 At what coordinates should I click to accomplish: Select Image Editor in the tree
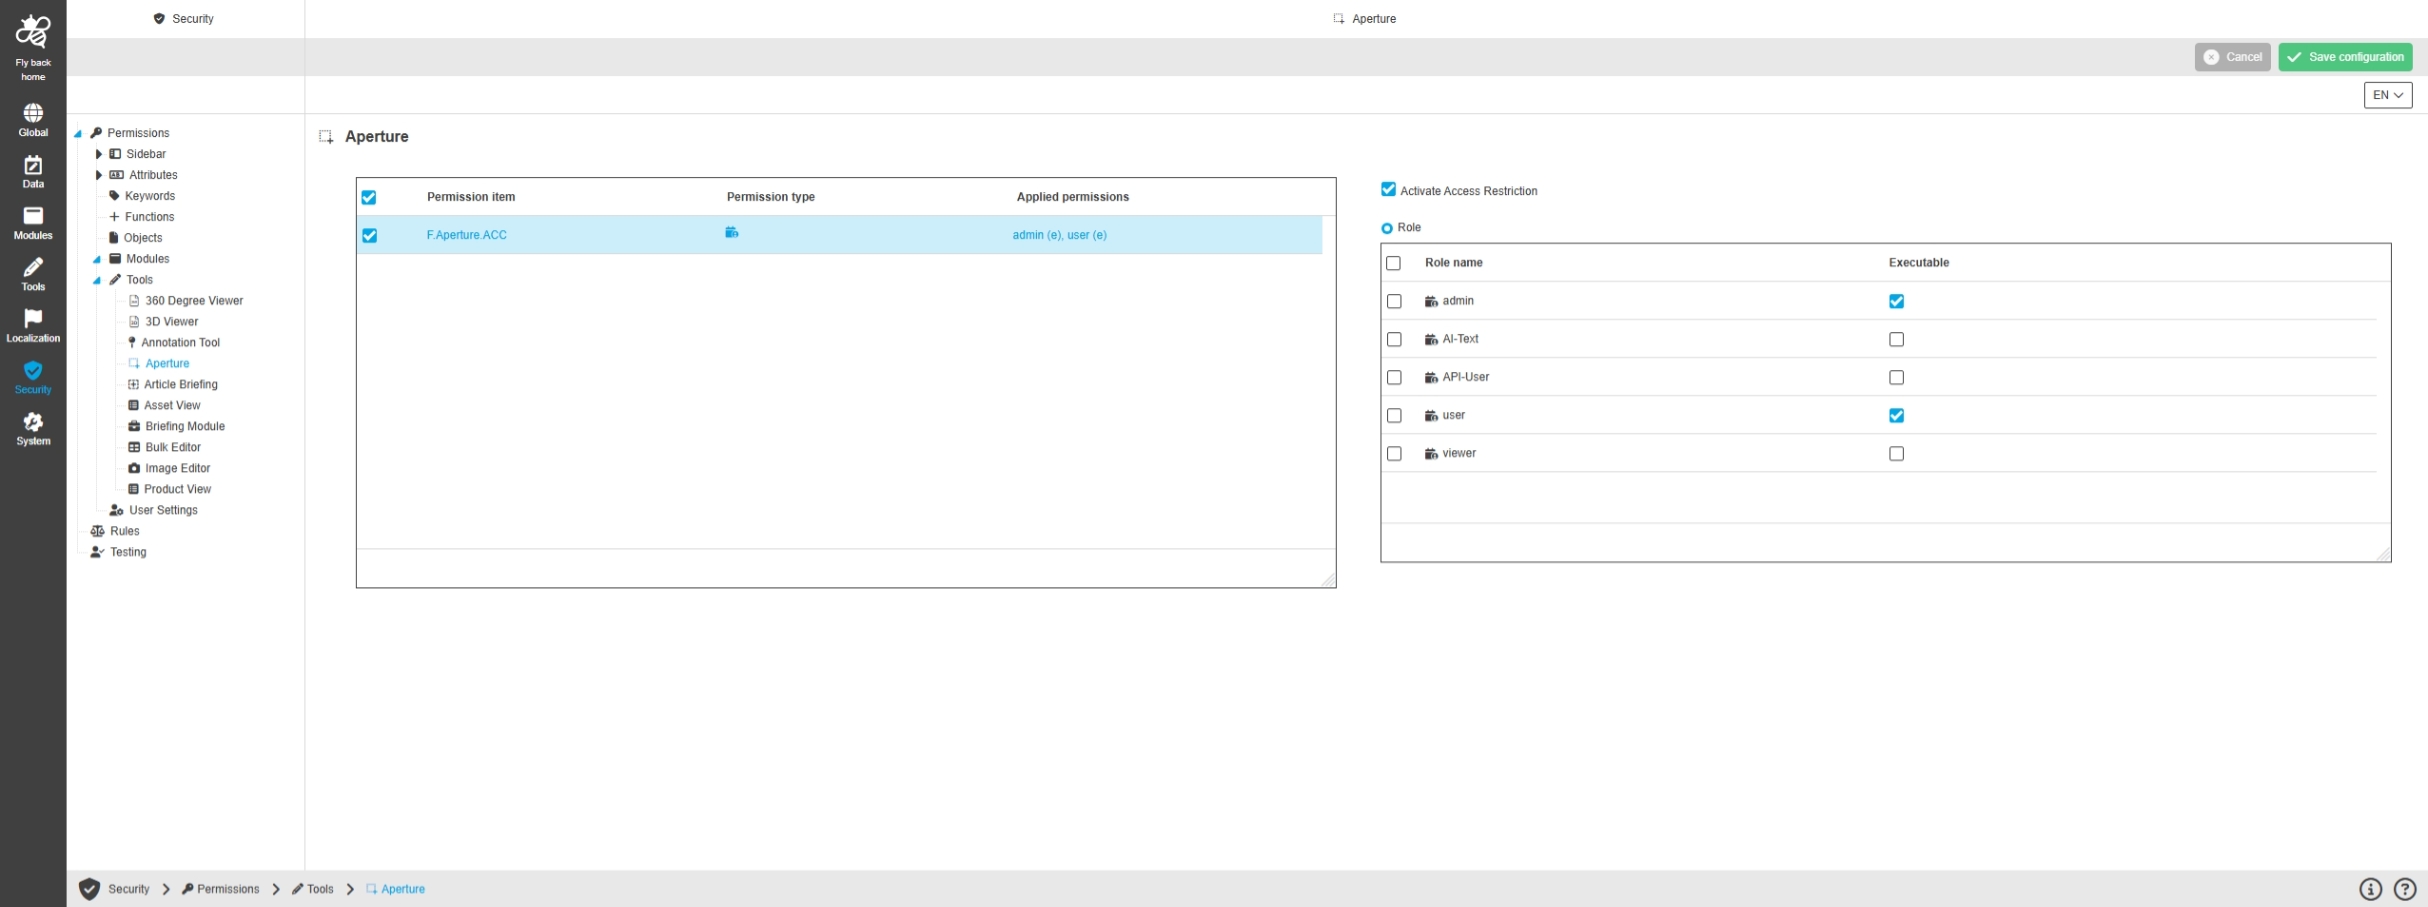click(x=177, y=468)
